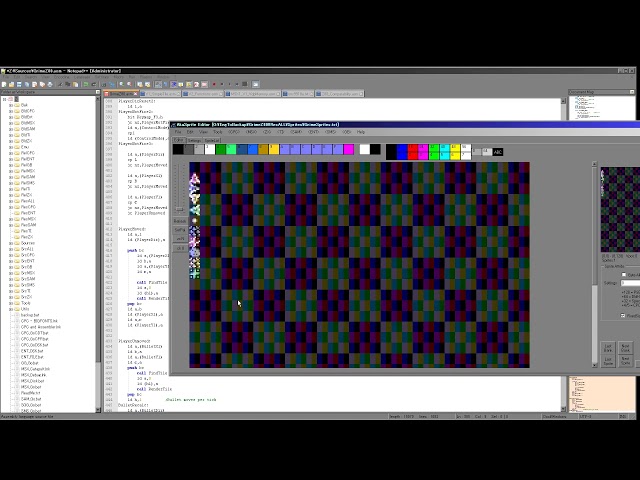This screenshot has width=640, height=480.
Task: Open the File menu in AkuSprite Editor
Action: click(178, 132)
